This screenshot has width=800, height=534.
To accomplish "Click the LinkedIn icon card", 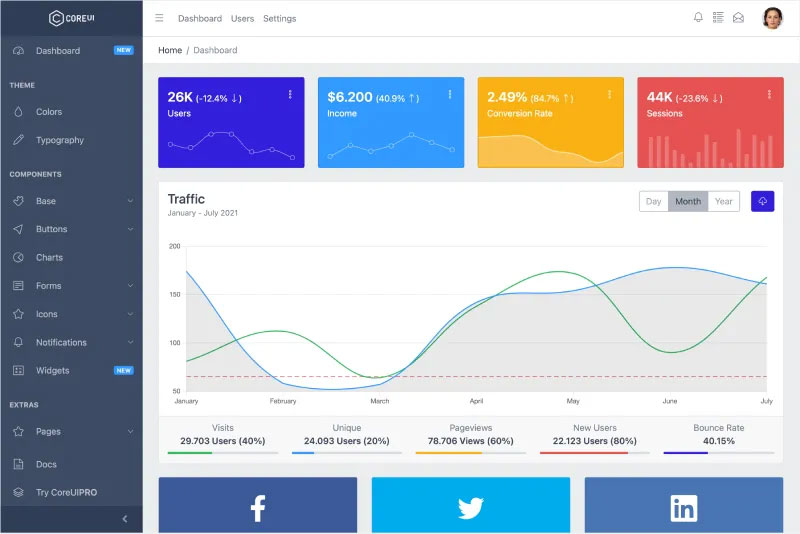I will click(684, 508).
